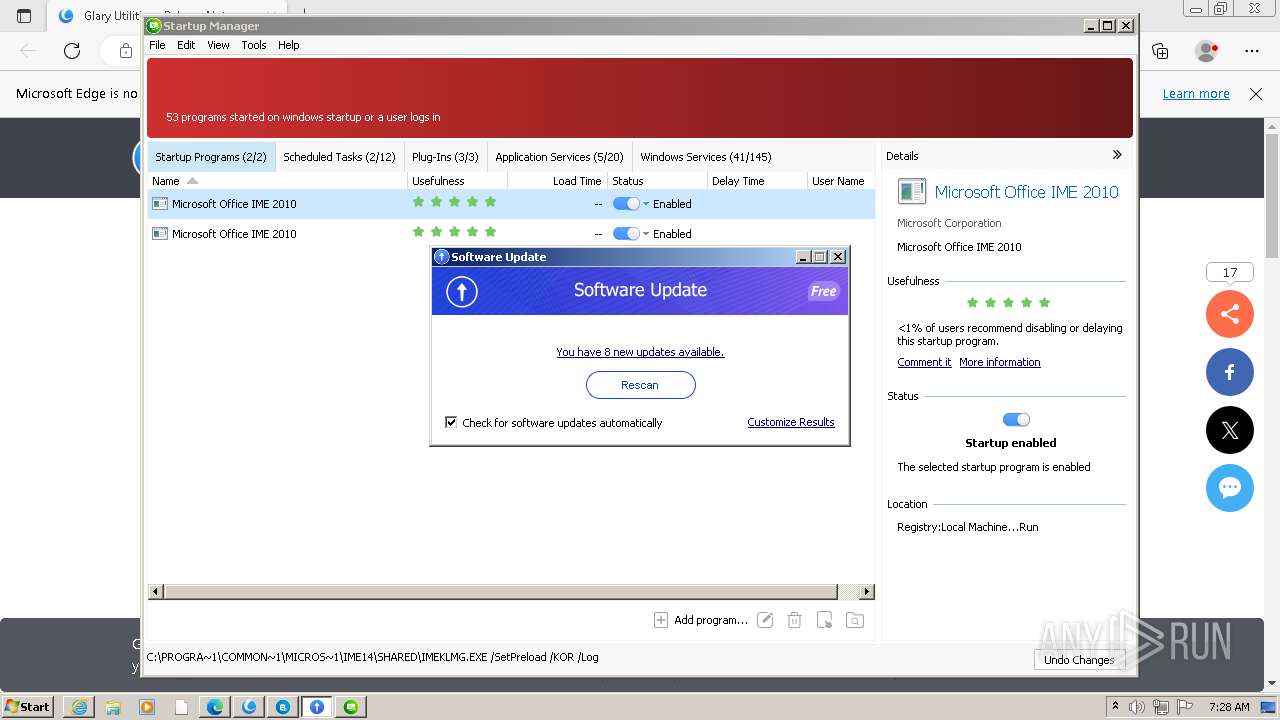Click the Add program plus icon
Viewport: 1280px width, 720px height.
pyautogui.click(x=660, y=620)
